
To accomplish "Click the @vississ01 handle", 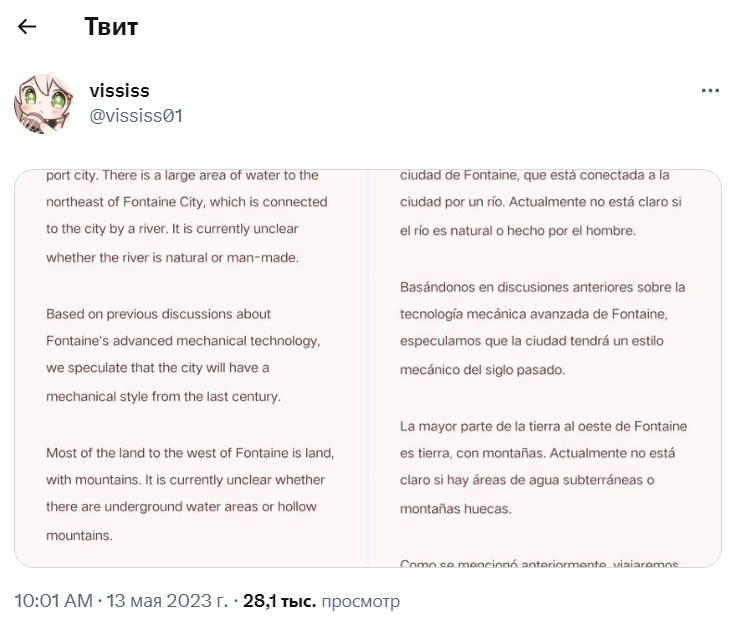I will pos(136,116).
